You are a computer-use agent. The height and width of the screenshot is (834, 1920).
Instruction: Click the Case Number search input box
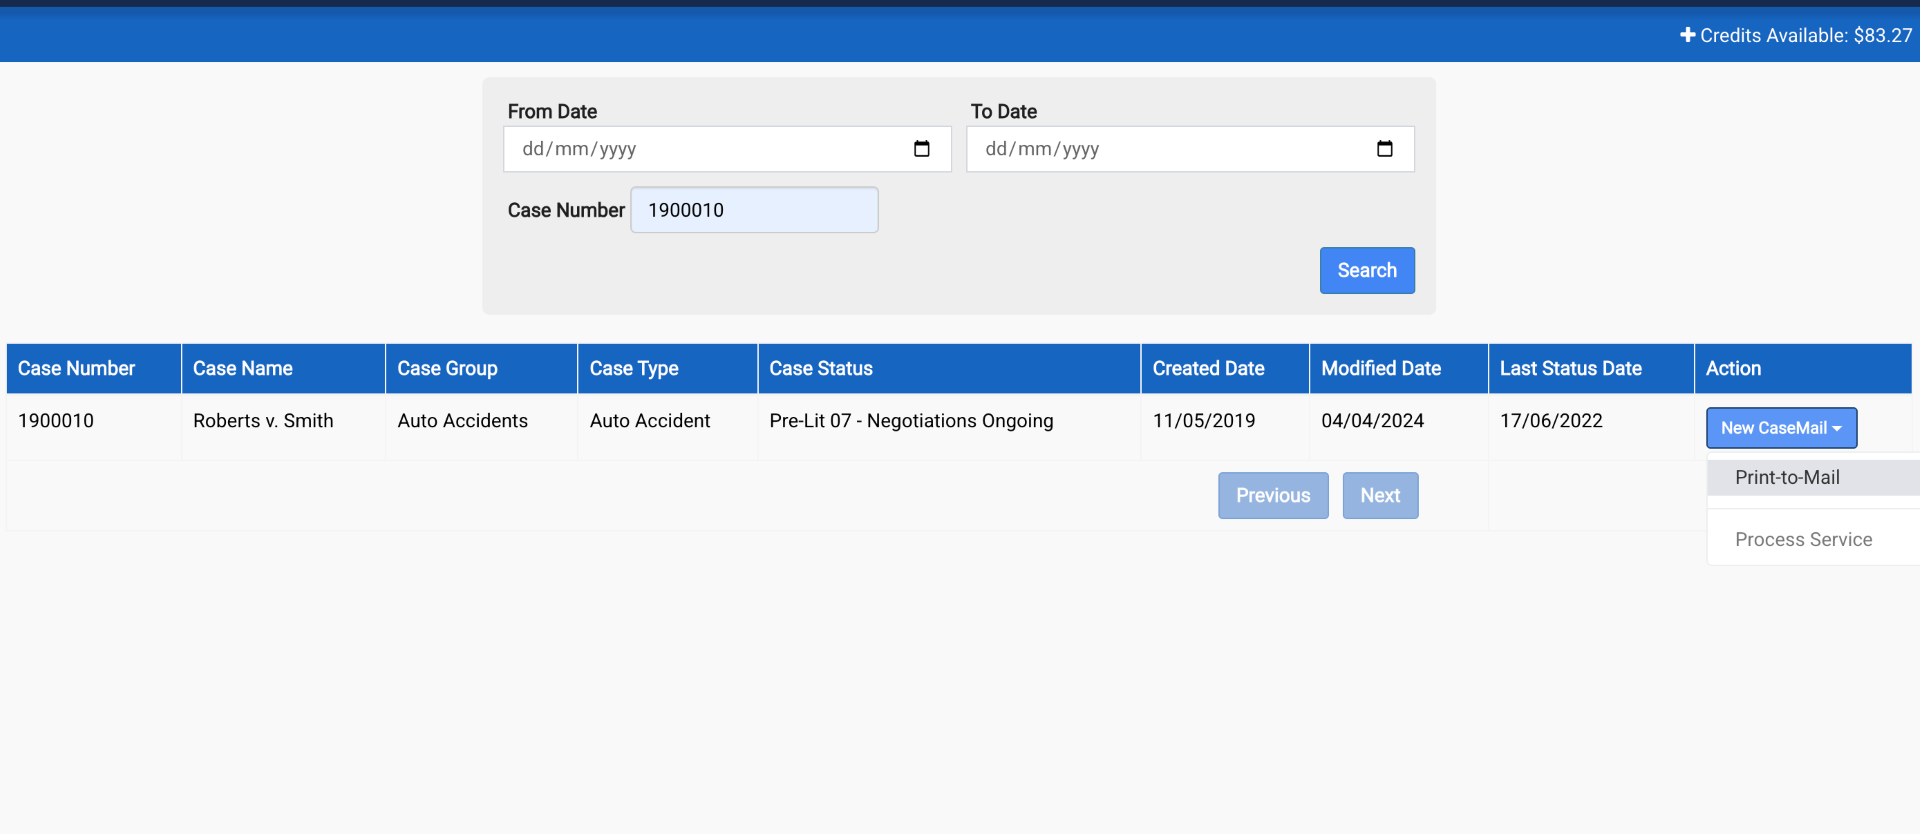pyautogui.click(x=754, y=210)
